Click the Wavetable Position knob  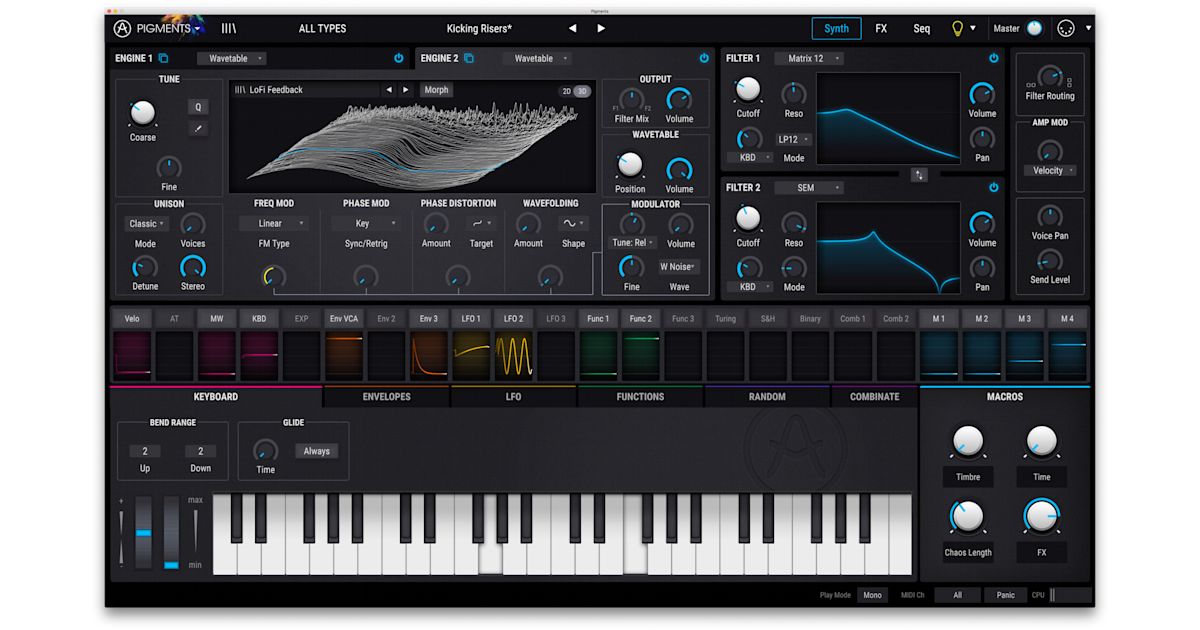pyautogui.click(x=630, y=165)
